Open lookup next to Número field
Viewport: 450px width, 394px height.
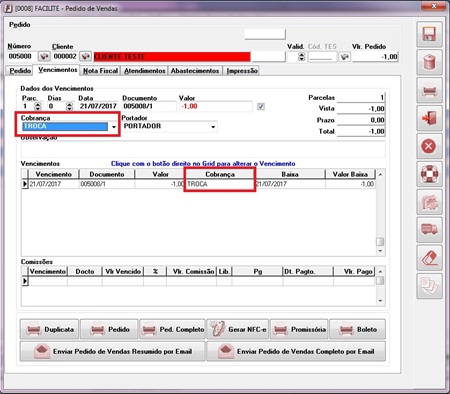coord(44,56)
